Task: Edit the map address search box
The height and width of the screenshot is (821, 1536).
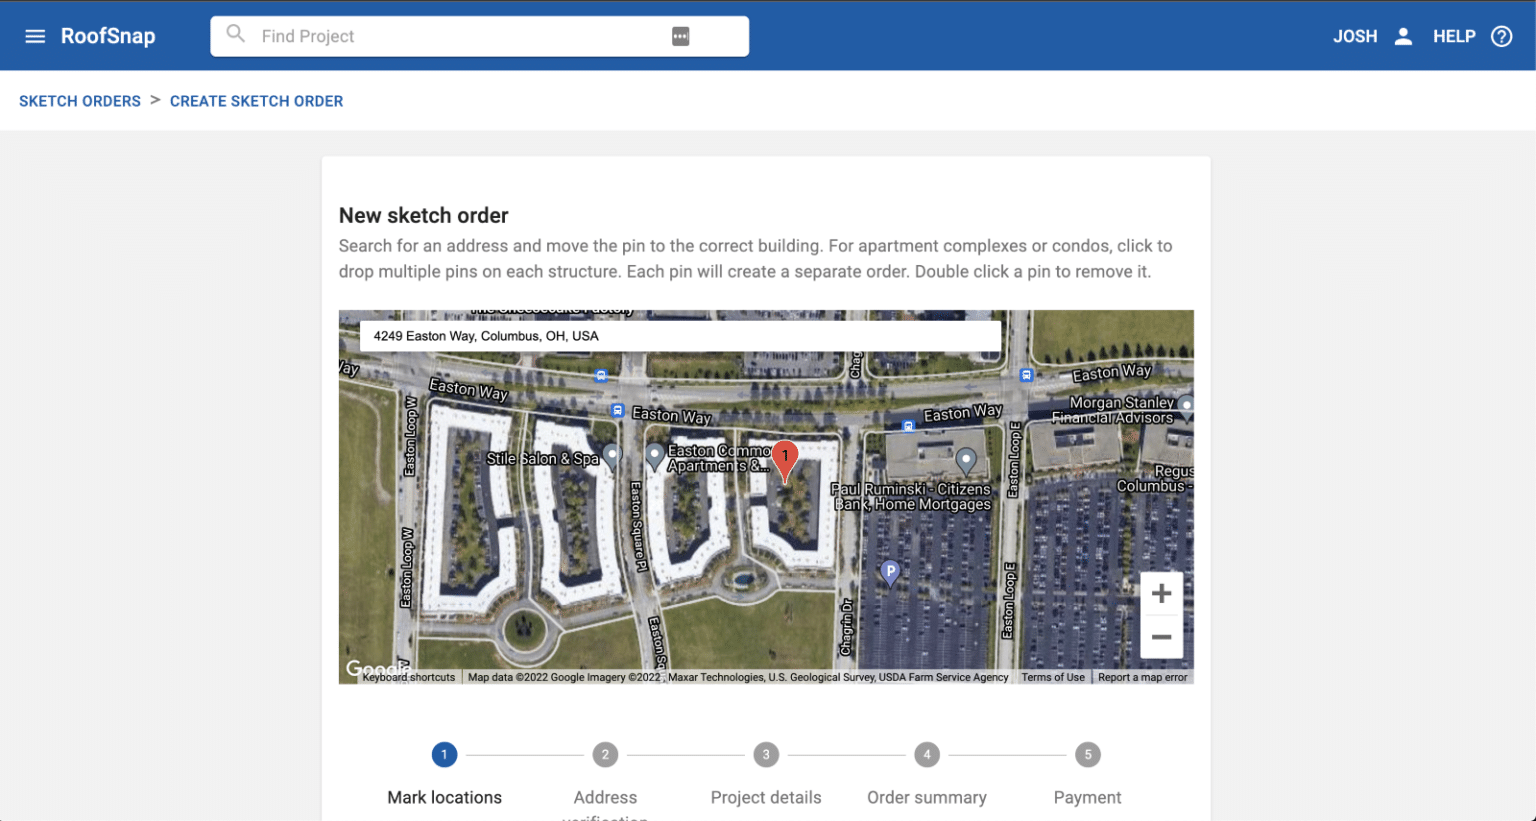Action: 680,336
